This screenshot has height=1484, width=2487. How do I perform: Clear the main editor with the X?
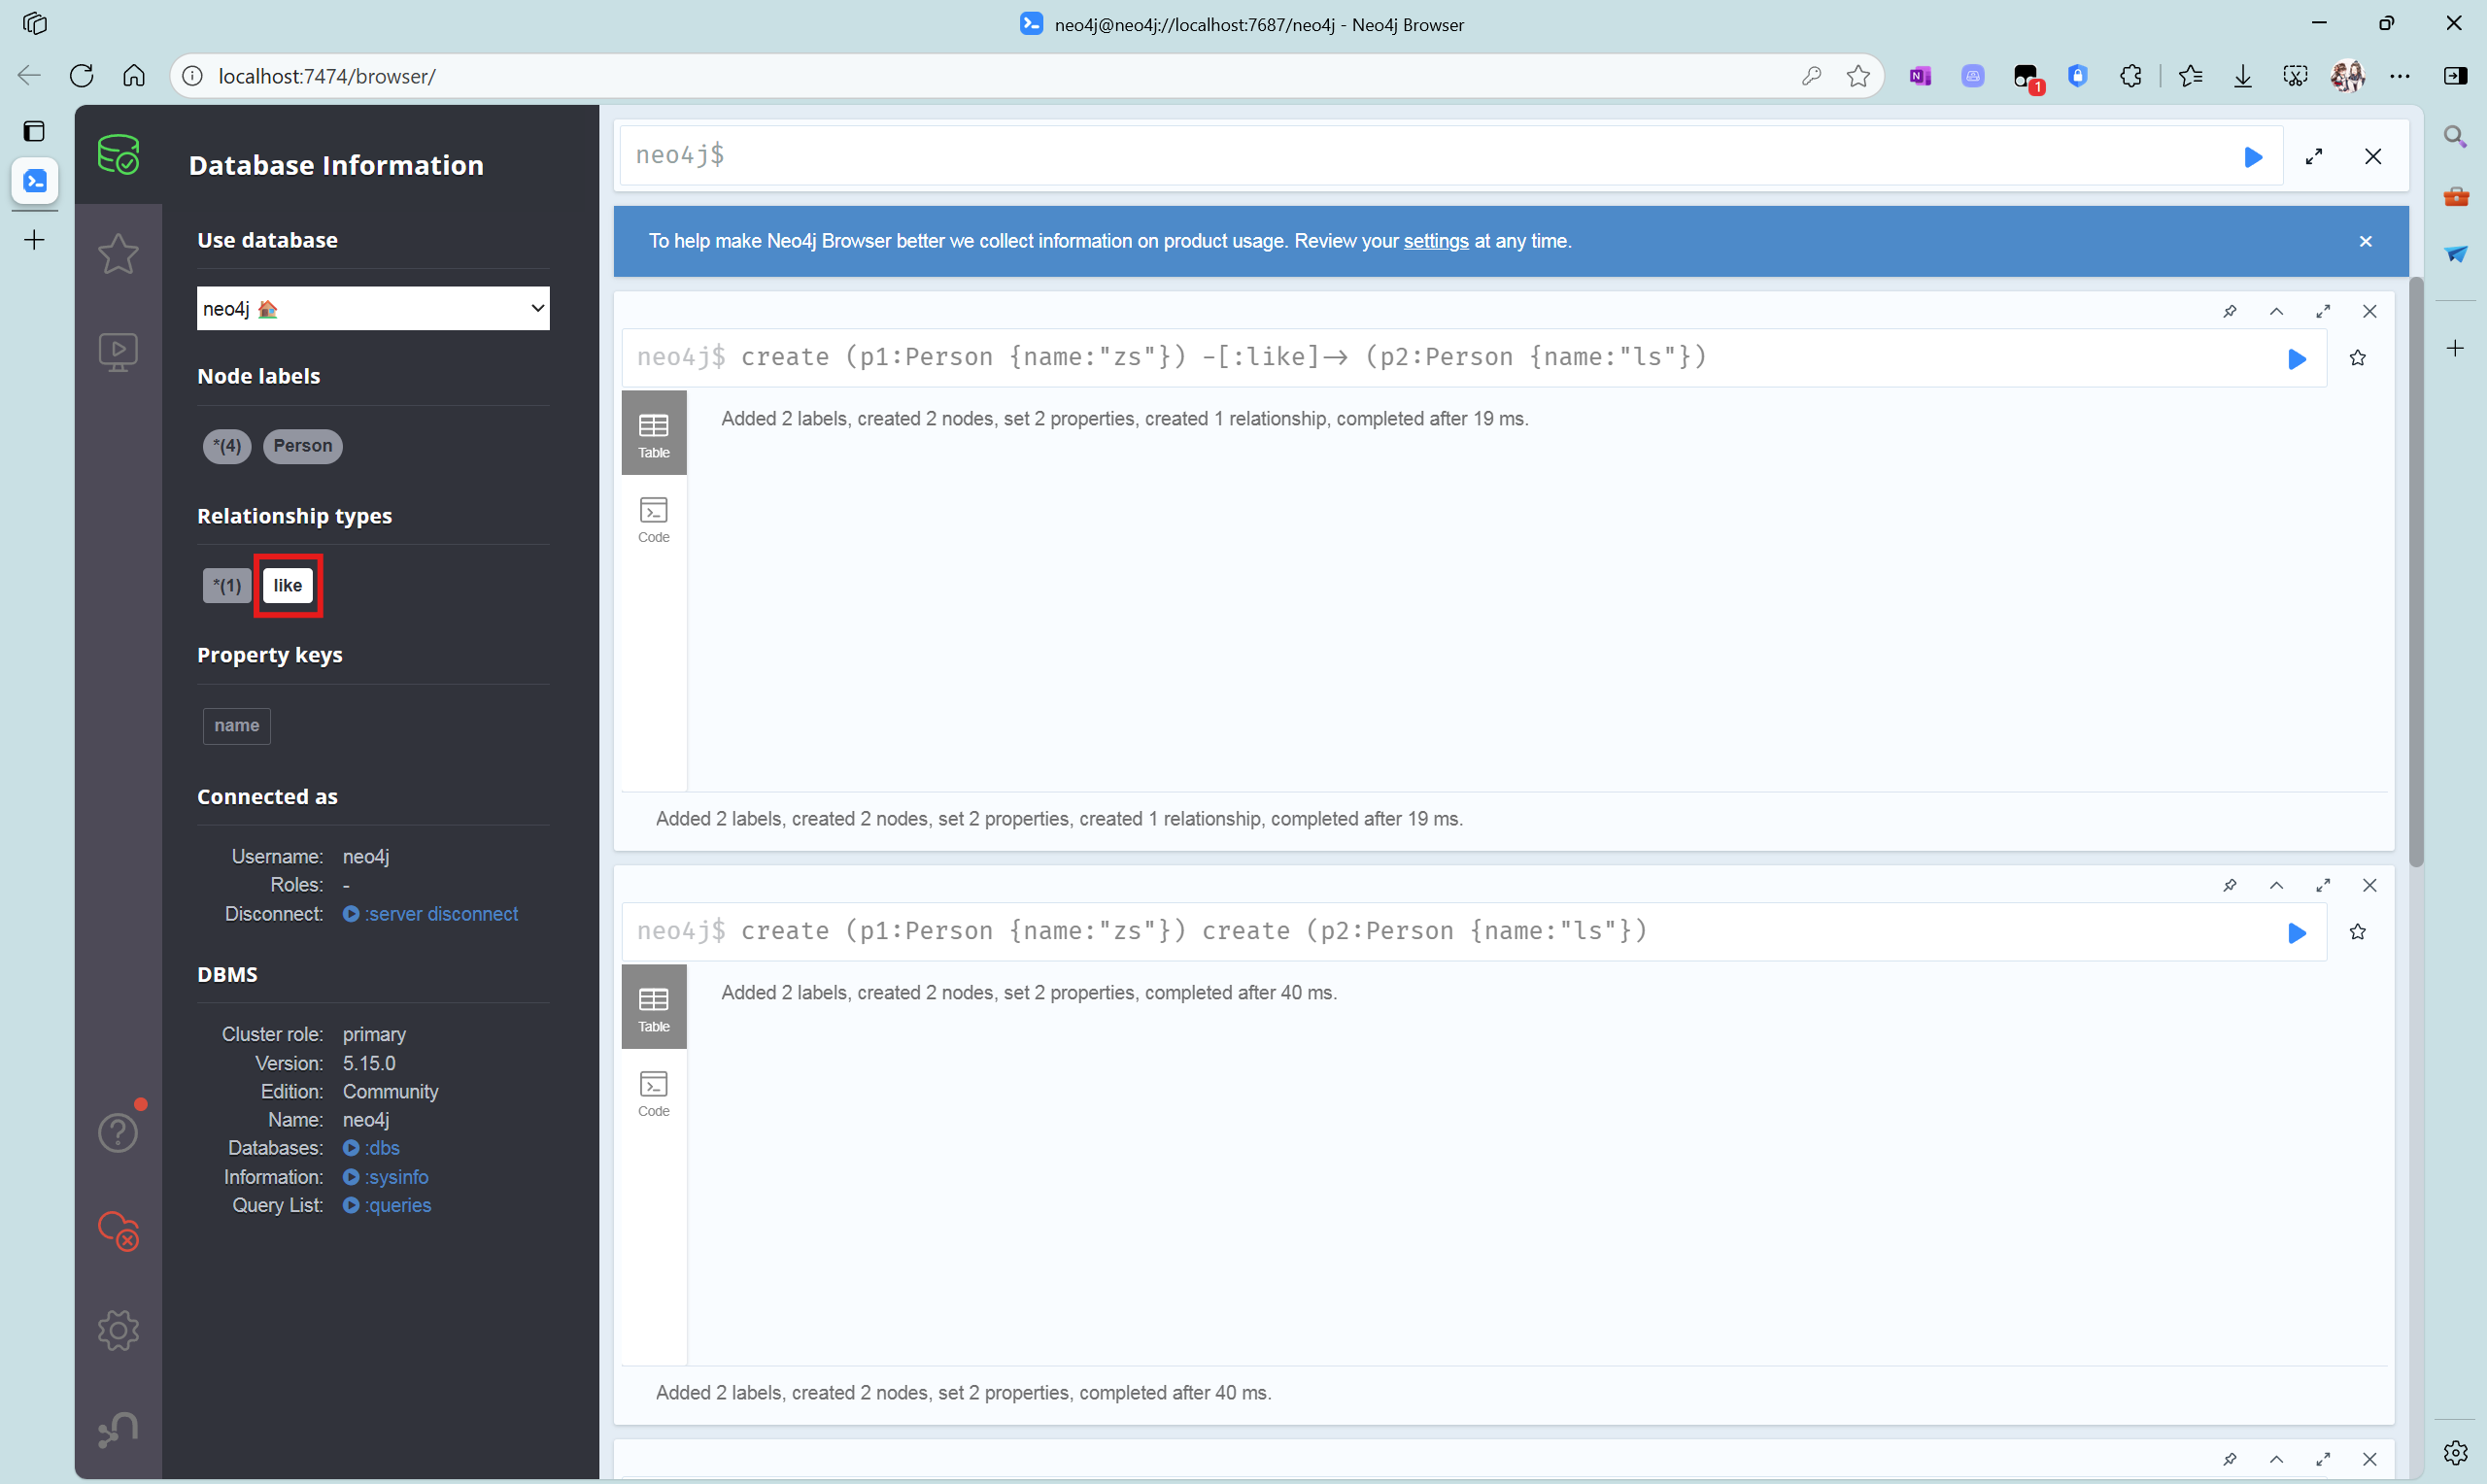coord(2373,157)
